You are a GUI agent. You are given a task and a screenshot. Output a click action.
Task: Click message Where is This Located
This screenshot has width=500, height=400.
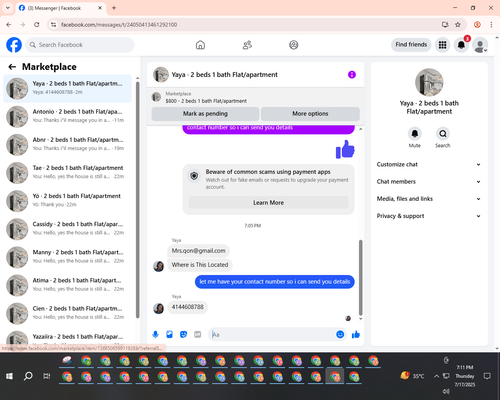[x=200, y=265]
